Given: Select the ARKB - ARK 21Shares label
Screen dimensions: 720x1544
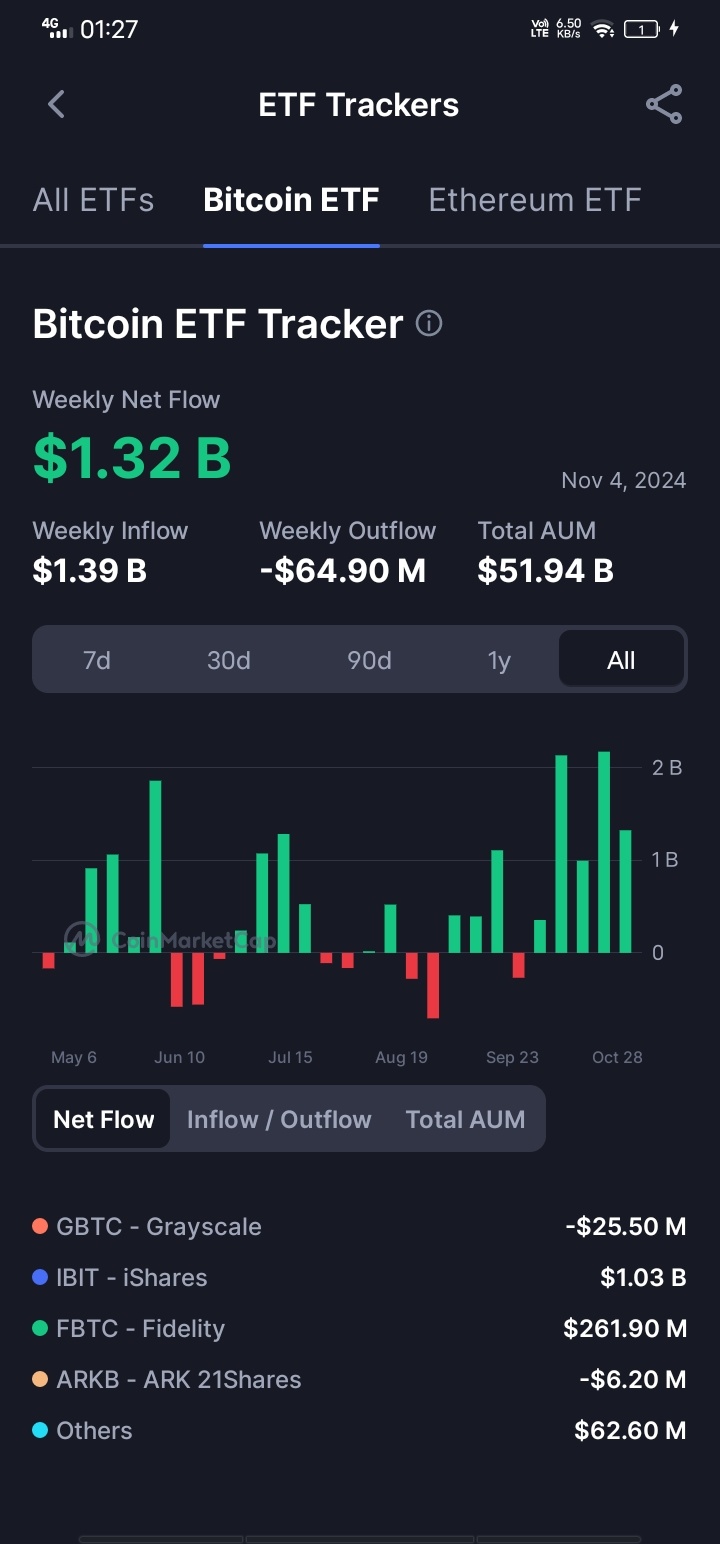Looking at the screenshot, I should (179, 1380).
